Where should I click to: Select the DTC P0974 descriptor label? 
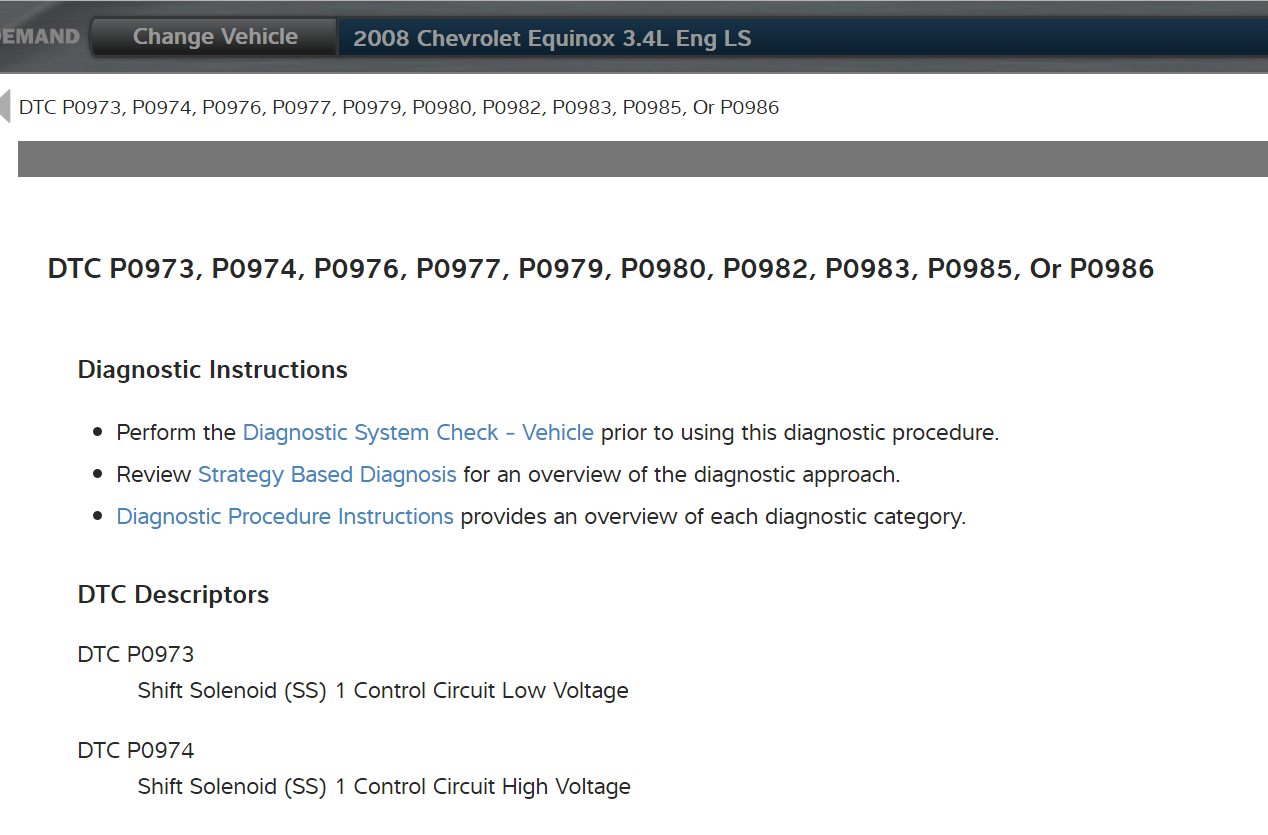pos(136,751)
